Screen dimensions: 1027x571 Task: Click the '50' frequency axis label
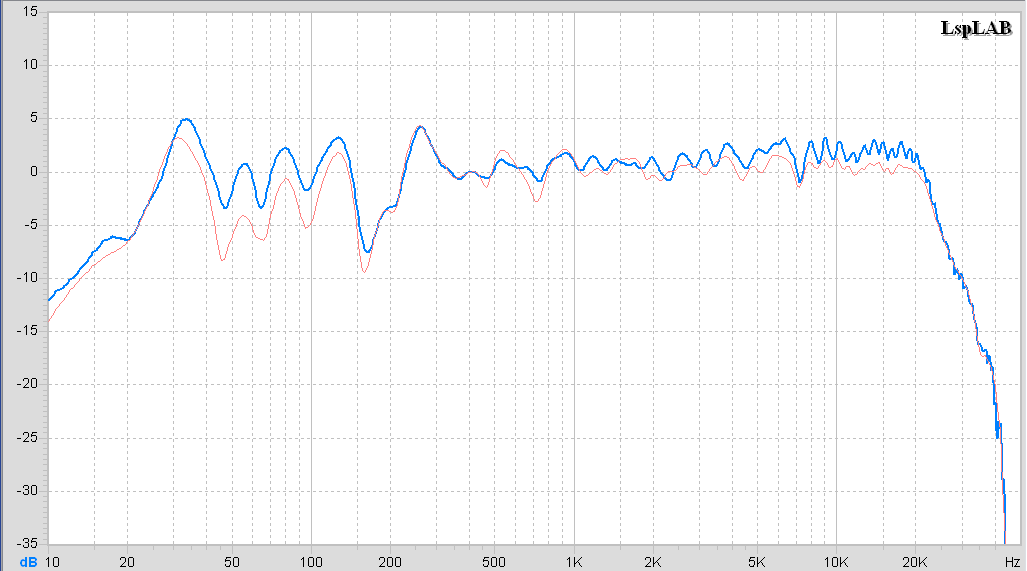pyautogui.click(x=231, y=562)
